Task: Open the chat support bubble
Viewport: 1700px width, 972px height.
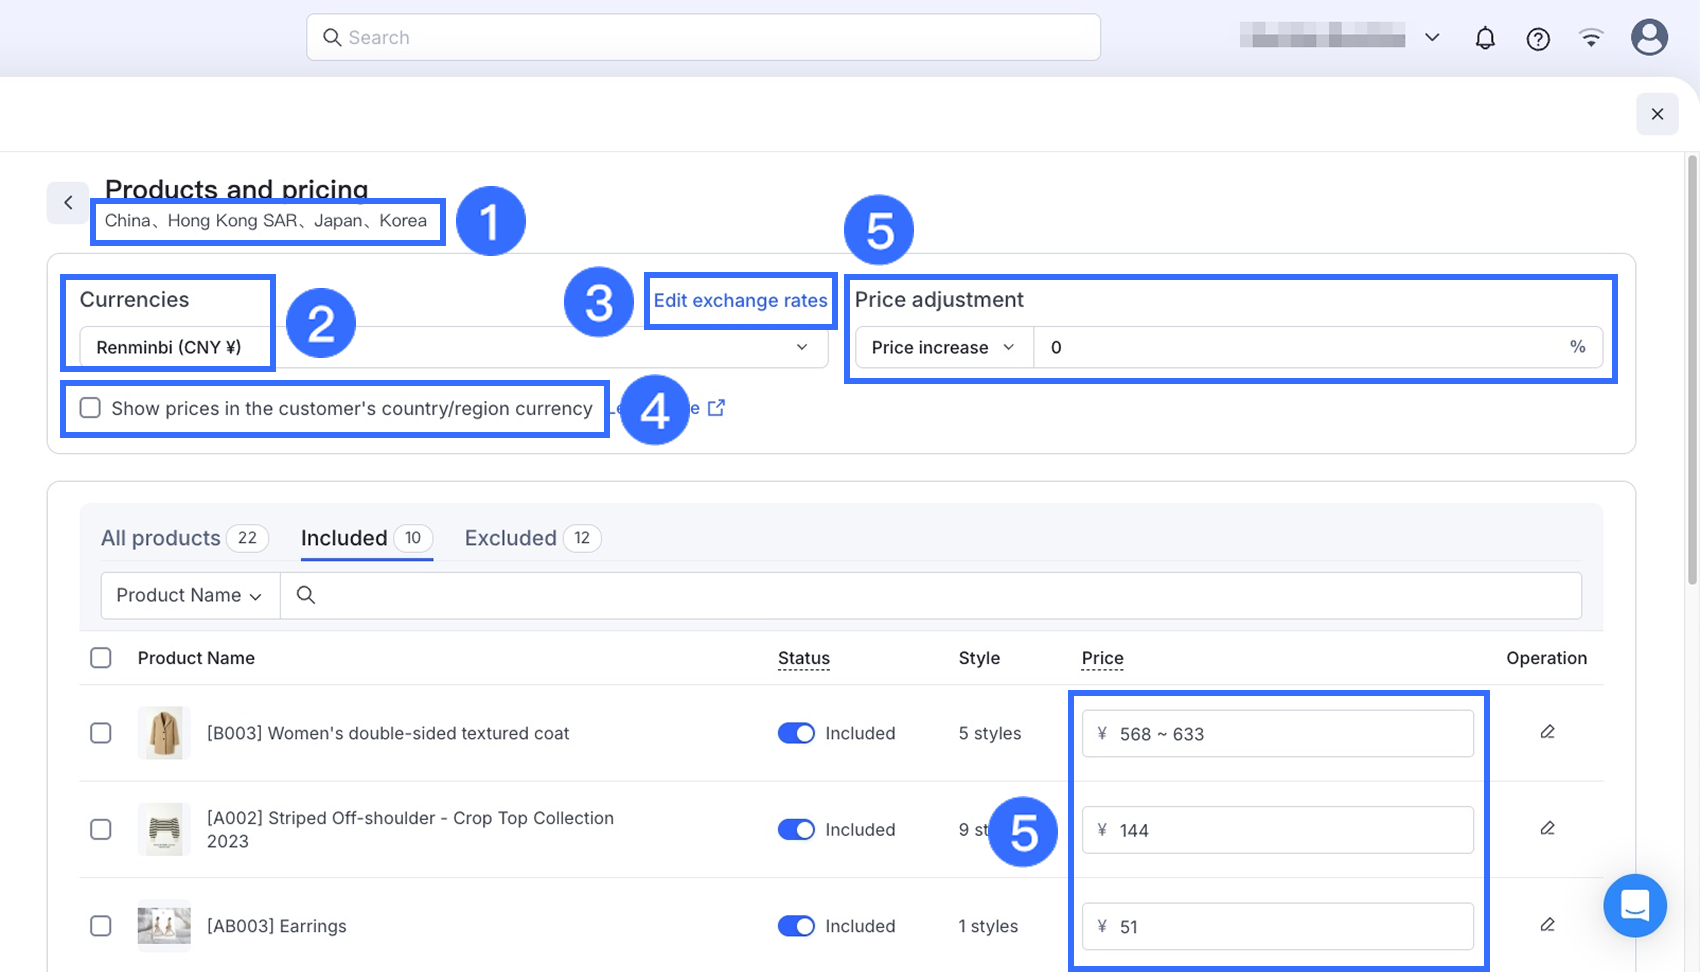Action: 1634,905
